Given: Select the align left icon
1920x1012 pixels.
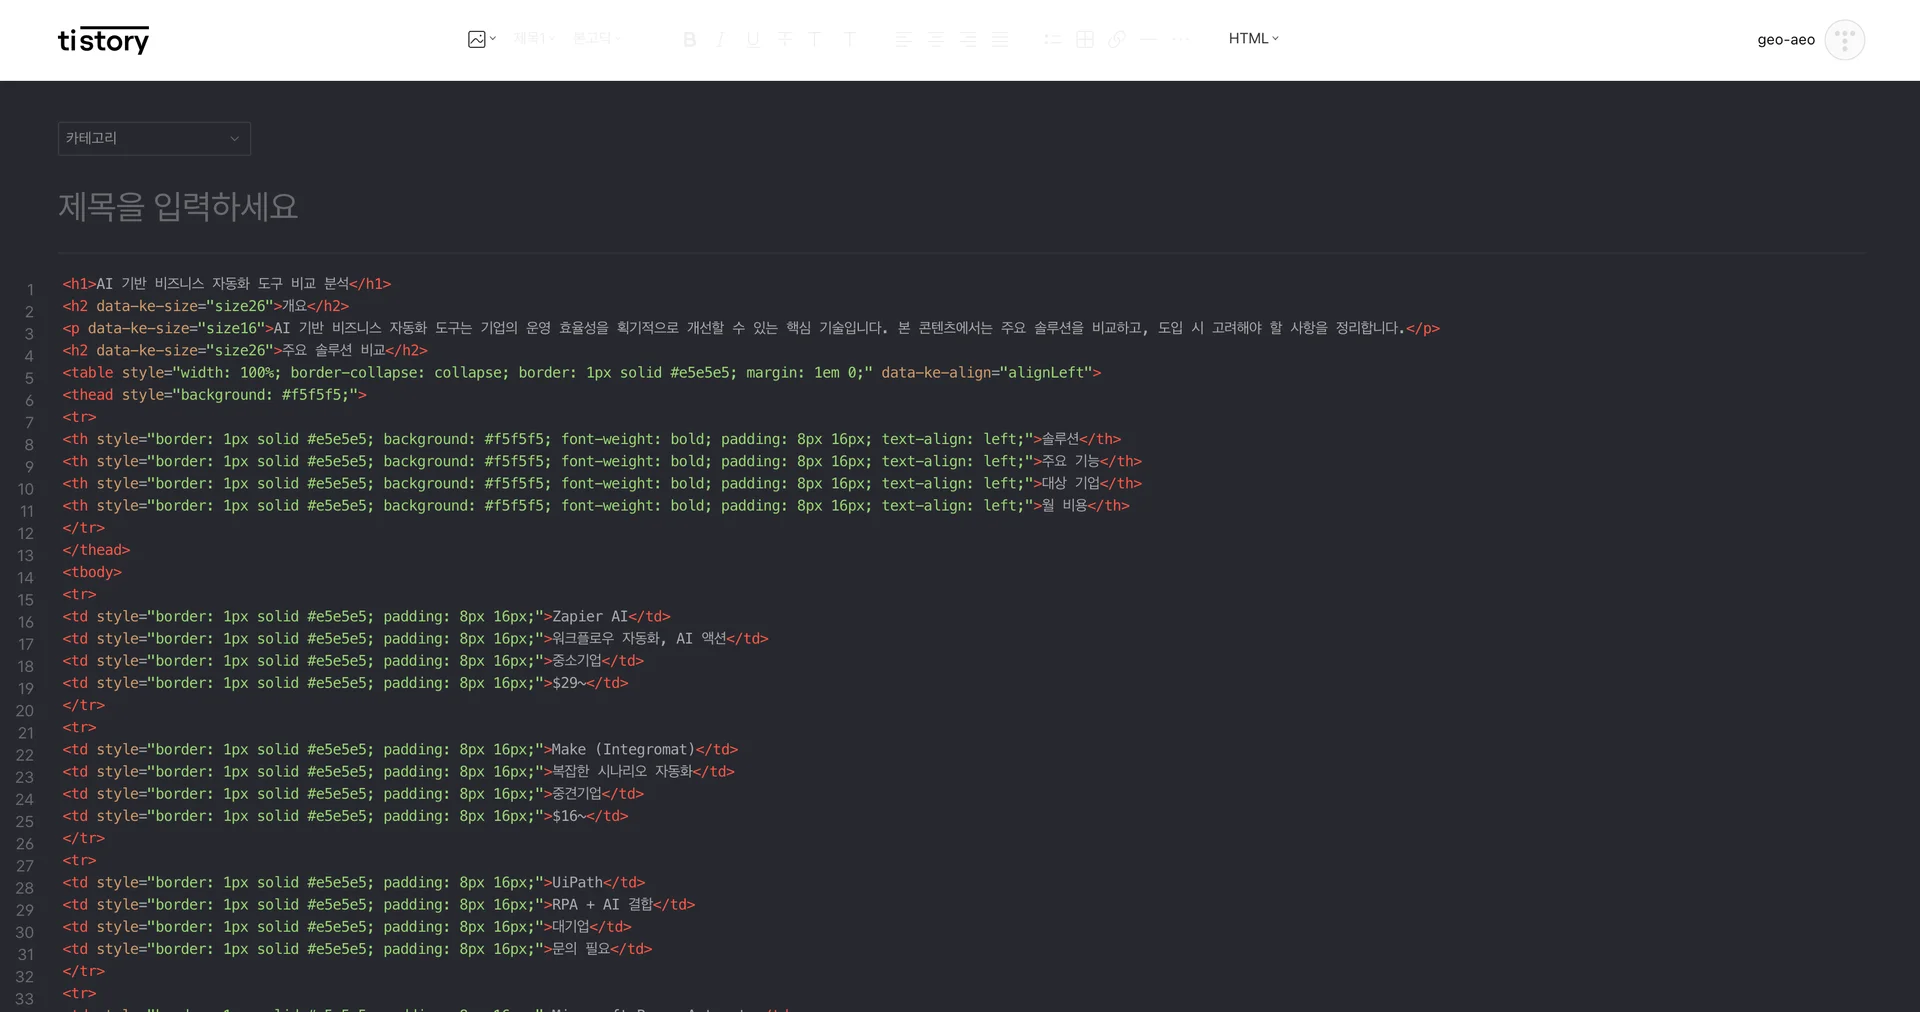Looking at the screenshot, I should click(x=903, y=39).
